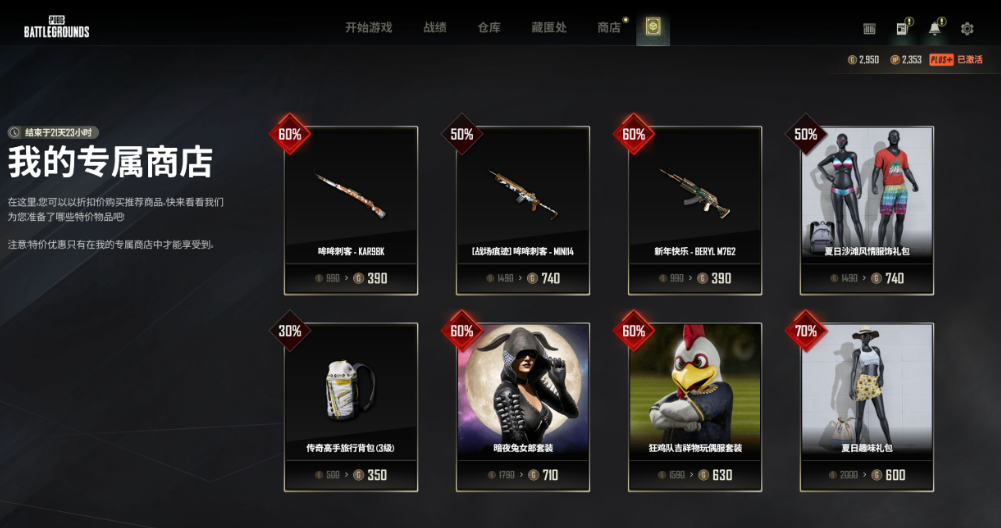Click the BP balance 2,353 icon
The image size is (1001, 528).
[894, 59]
